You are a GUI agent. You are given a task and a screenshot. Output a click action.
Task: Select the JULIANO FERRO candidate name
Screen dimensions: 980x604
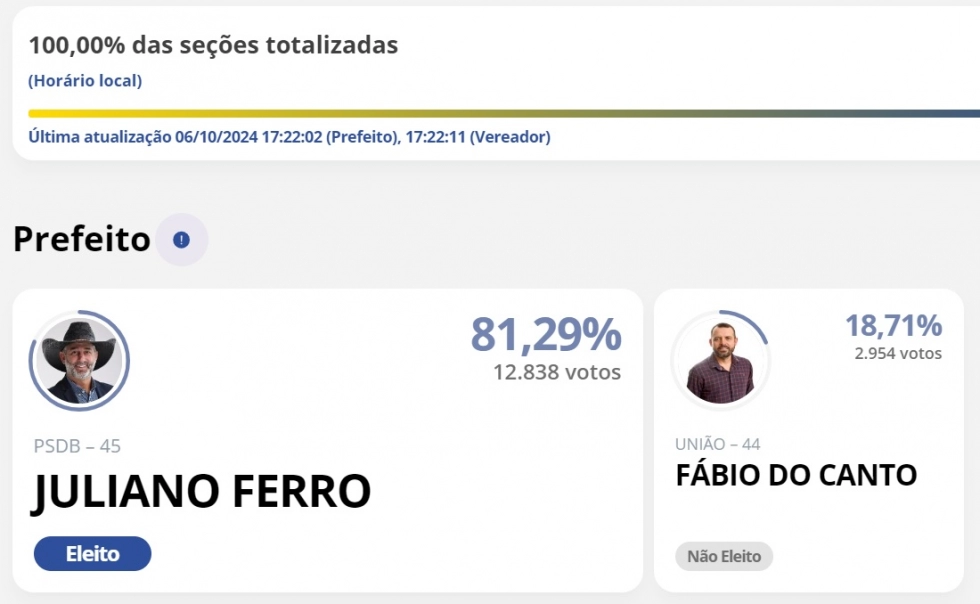pyautogui.click(x=201, y=492)
